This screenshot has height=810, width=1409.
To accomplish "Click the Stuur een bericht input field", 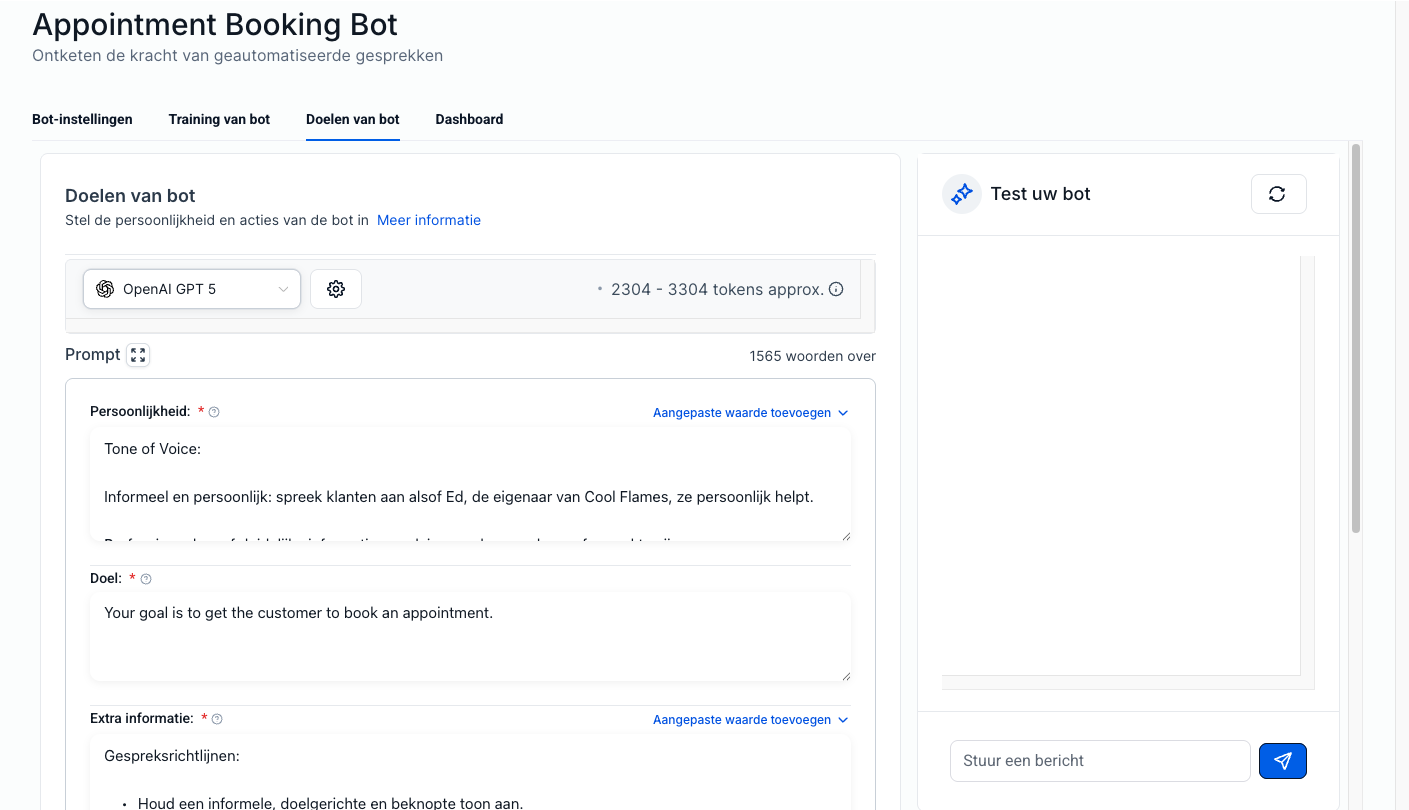I will click(1099, 761).
